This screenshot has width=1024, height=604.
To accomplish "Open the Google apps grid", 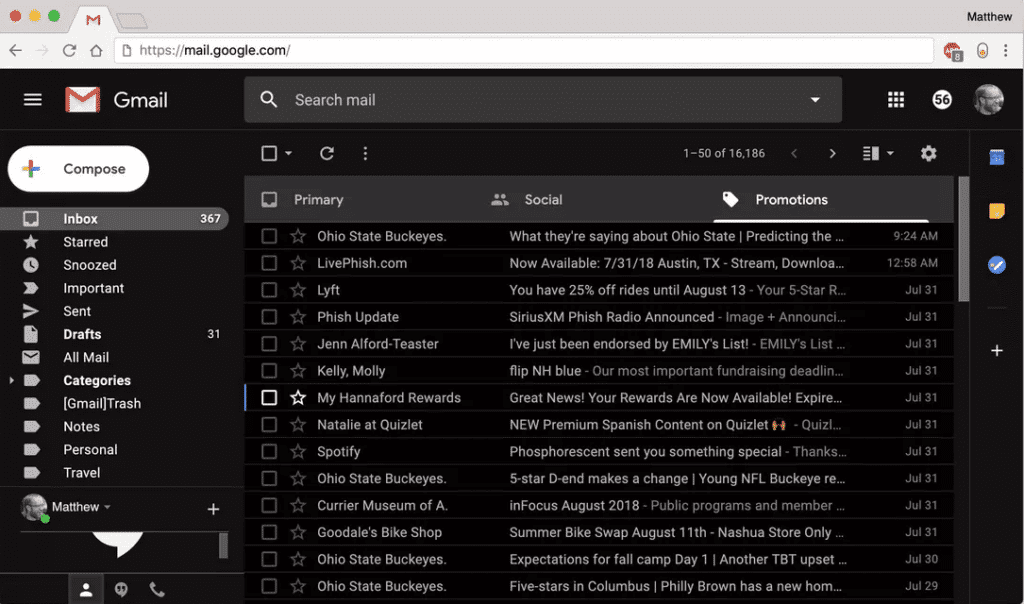I will tap(896, 99).
